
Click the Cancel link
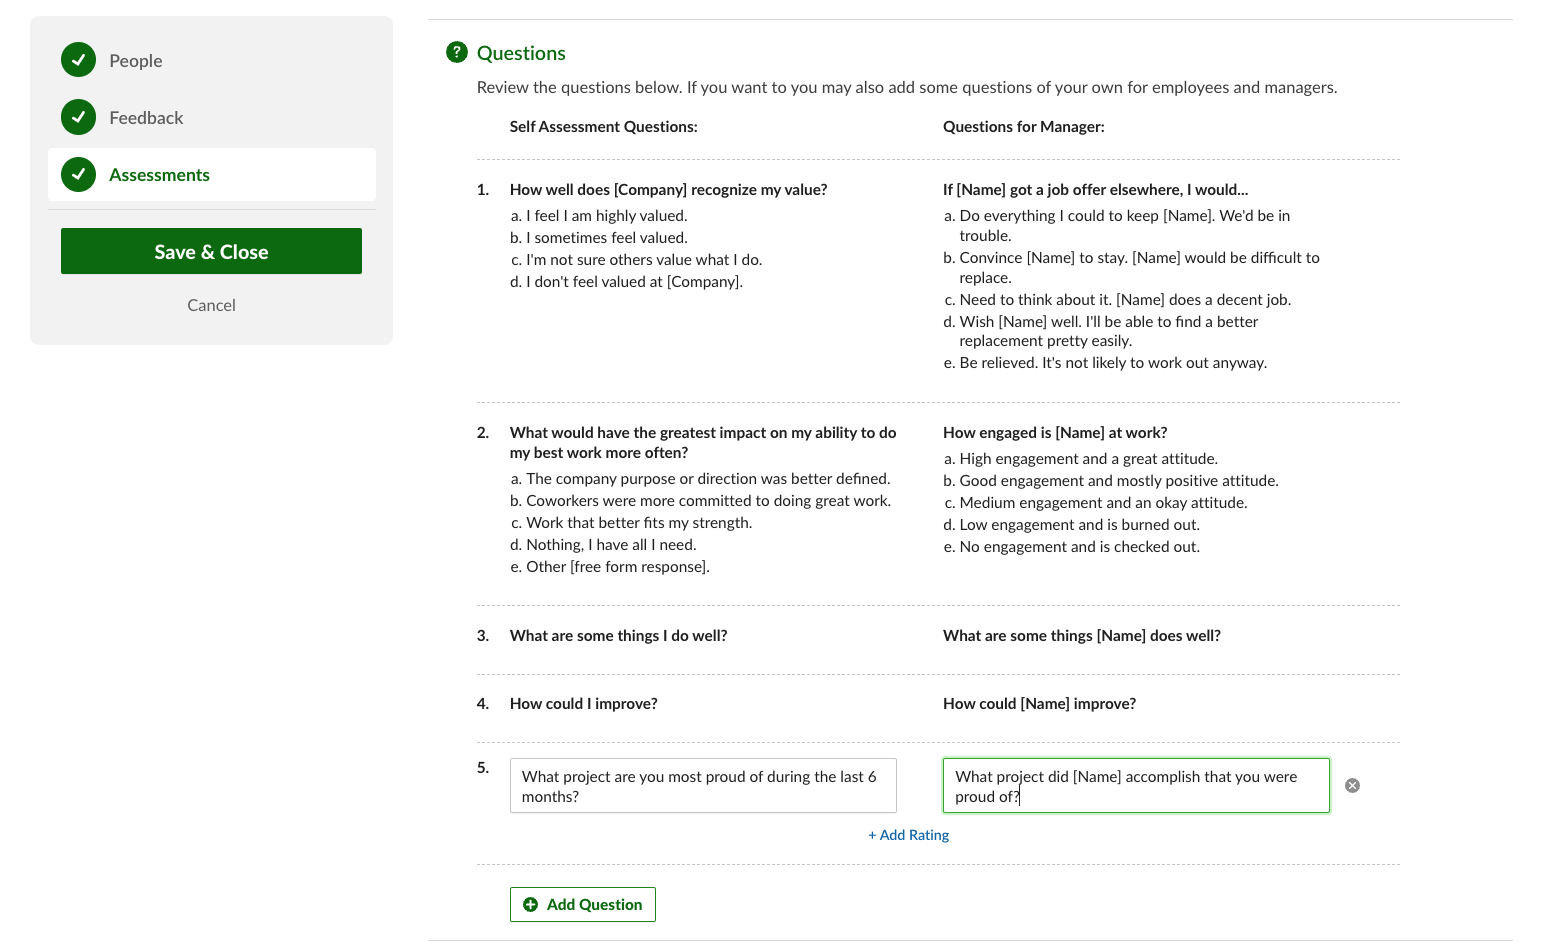pos(211,305)
